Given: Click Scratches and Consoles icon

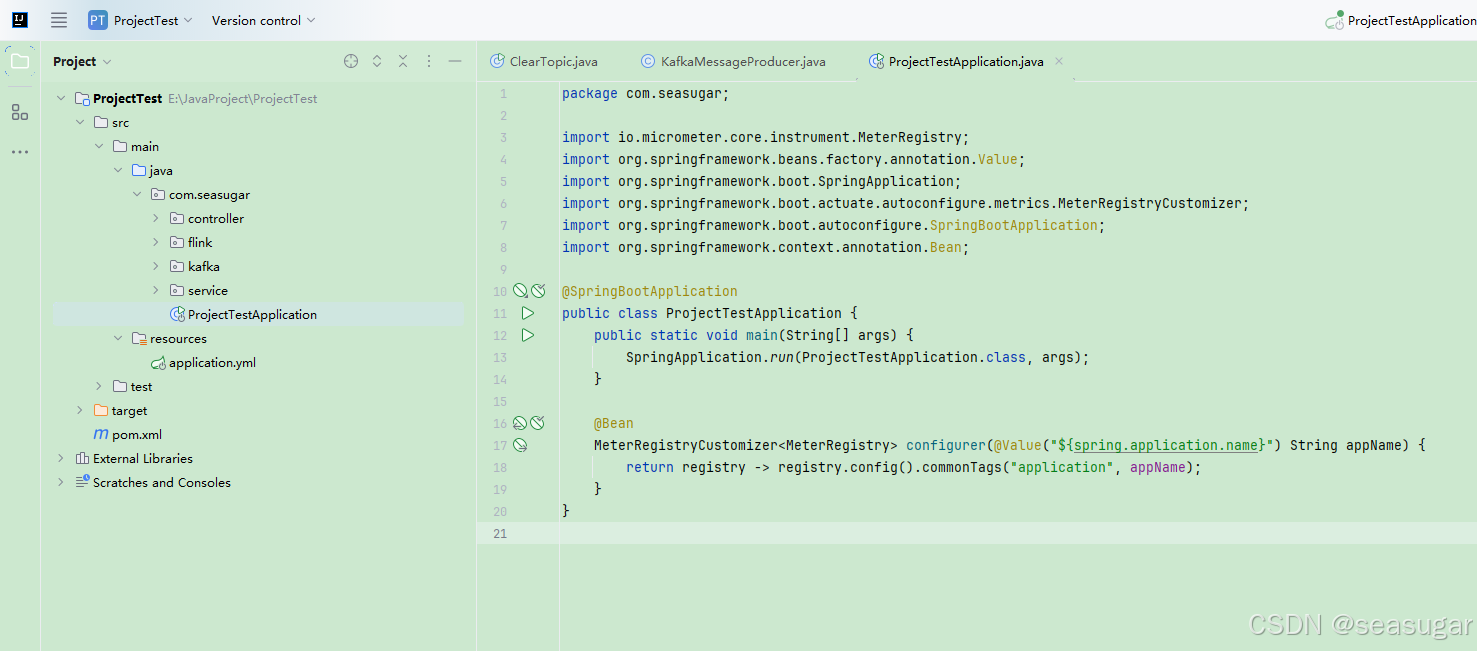Looking at the screenshot, I should pyautogui.click(x=82, y=483).
